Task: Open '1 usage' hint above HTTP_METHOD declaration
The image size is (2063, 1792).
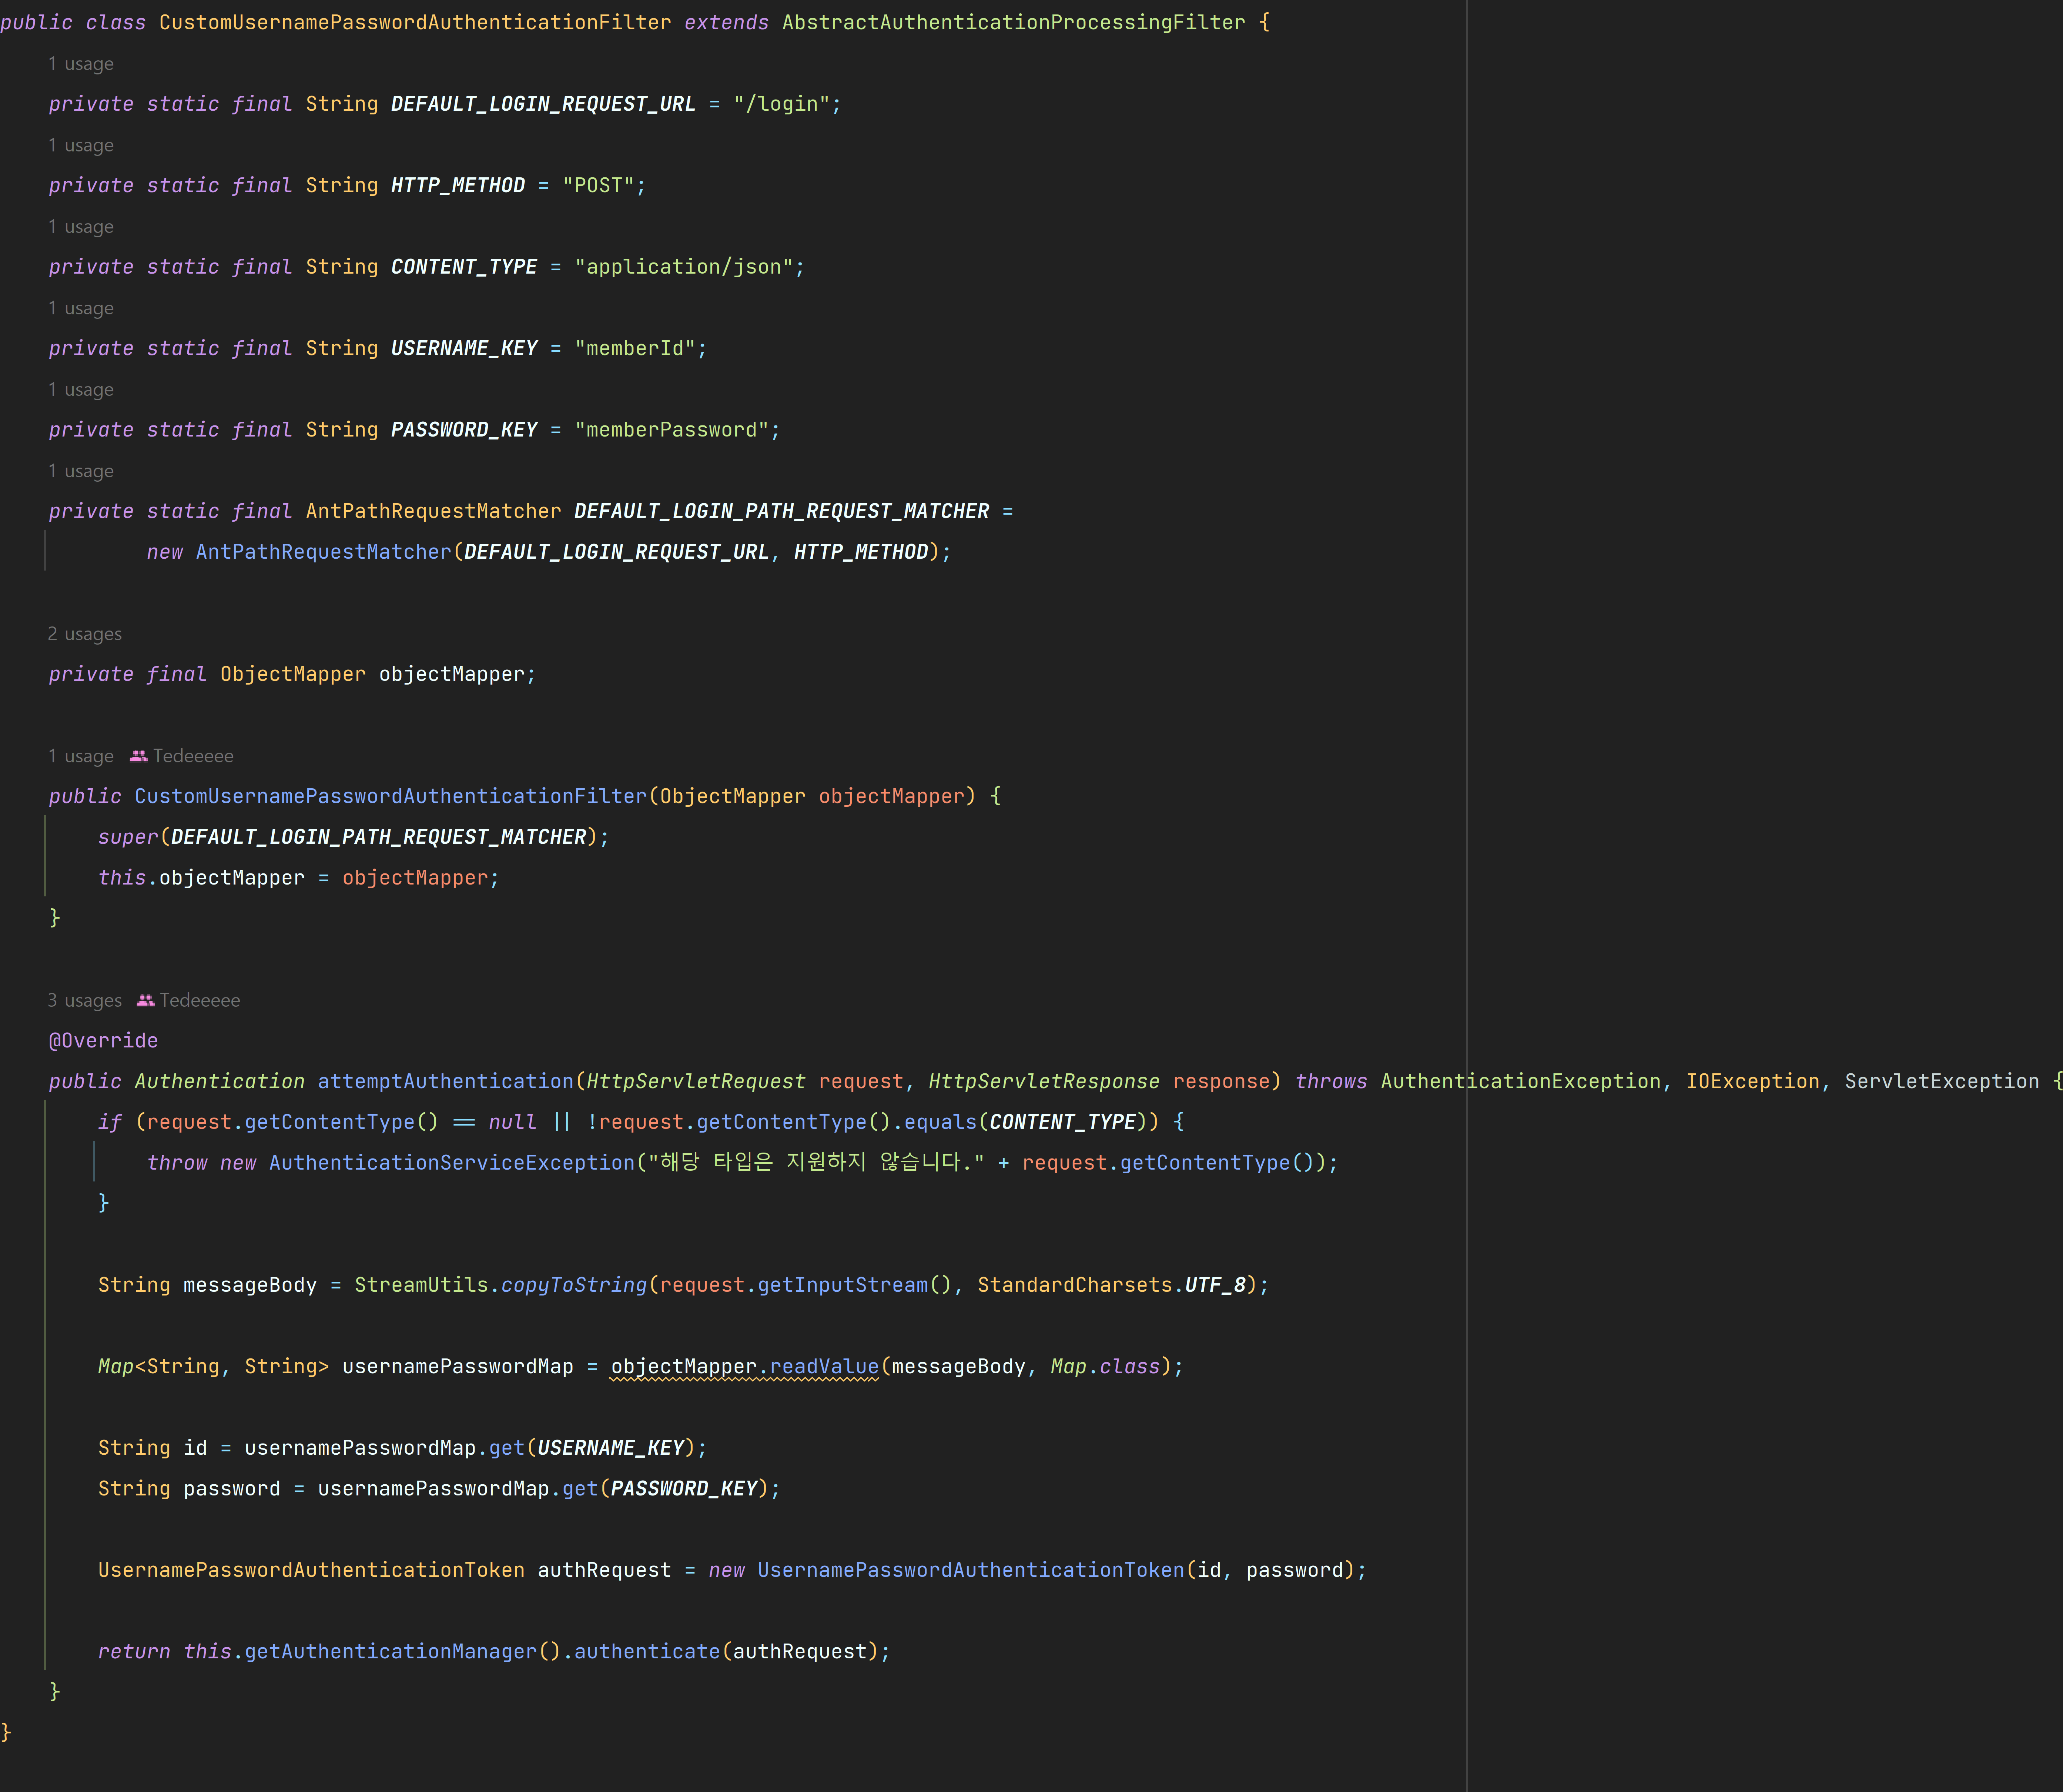Action: coord(81,146)
